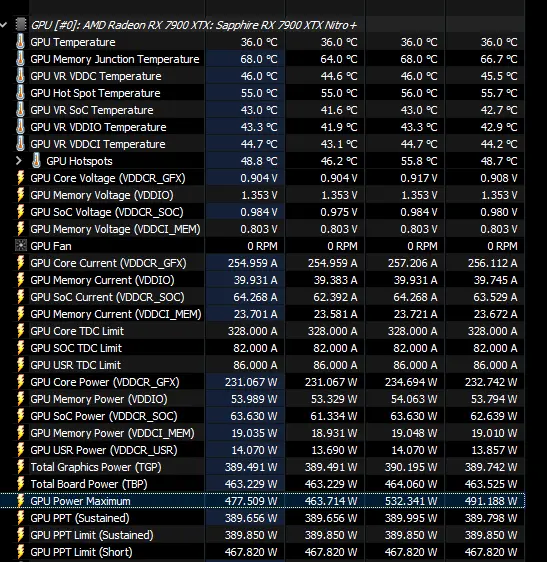Click the 532.341 W maximum power value
547x562 pixels.
[x=411, y=501]
